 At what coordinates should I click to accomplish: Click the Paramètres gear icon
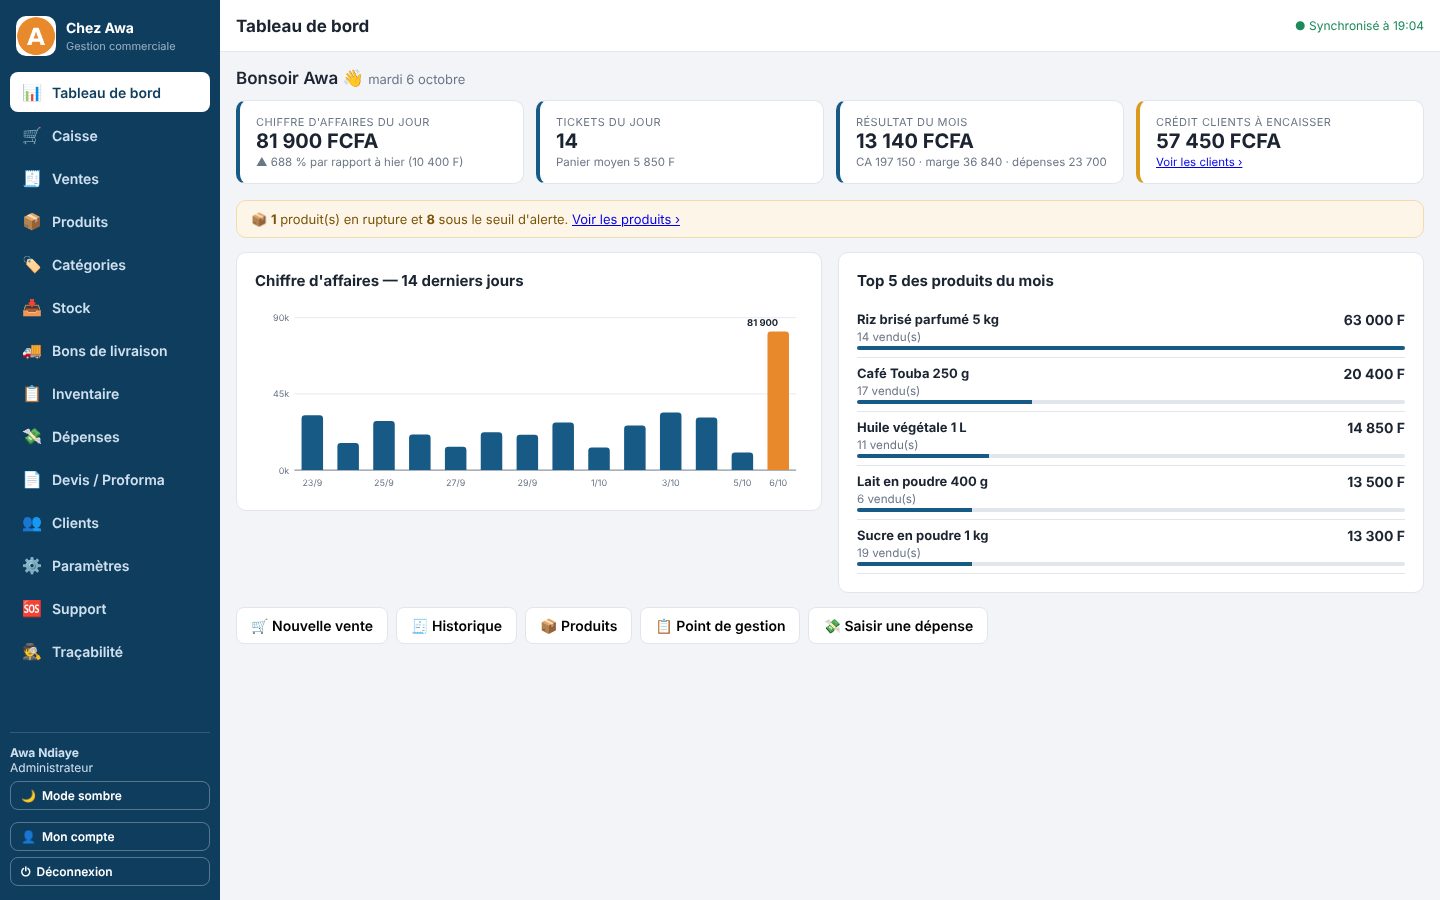coord(32,566)
